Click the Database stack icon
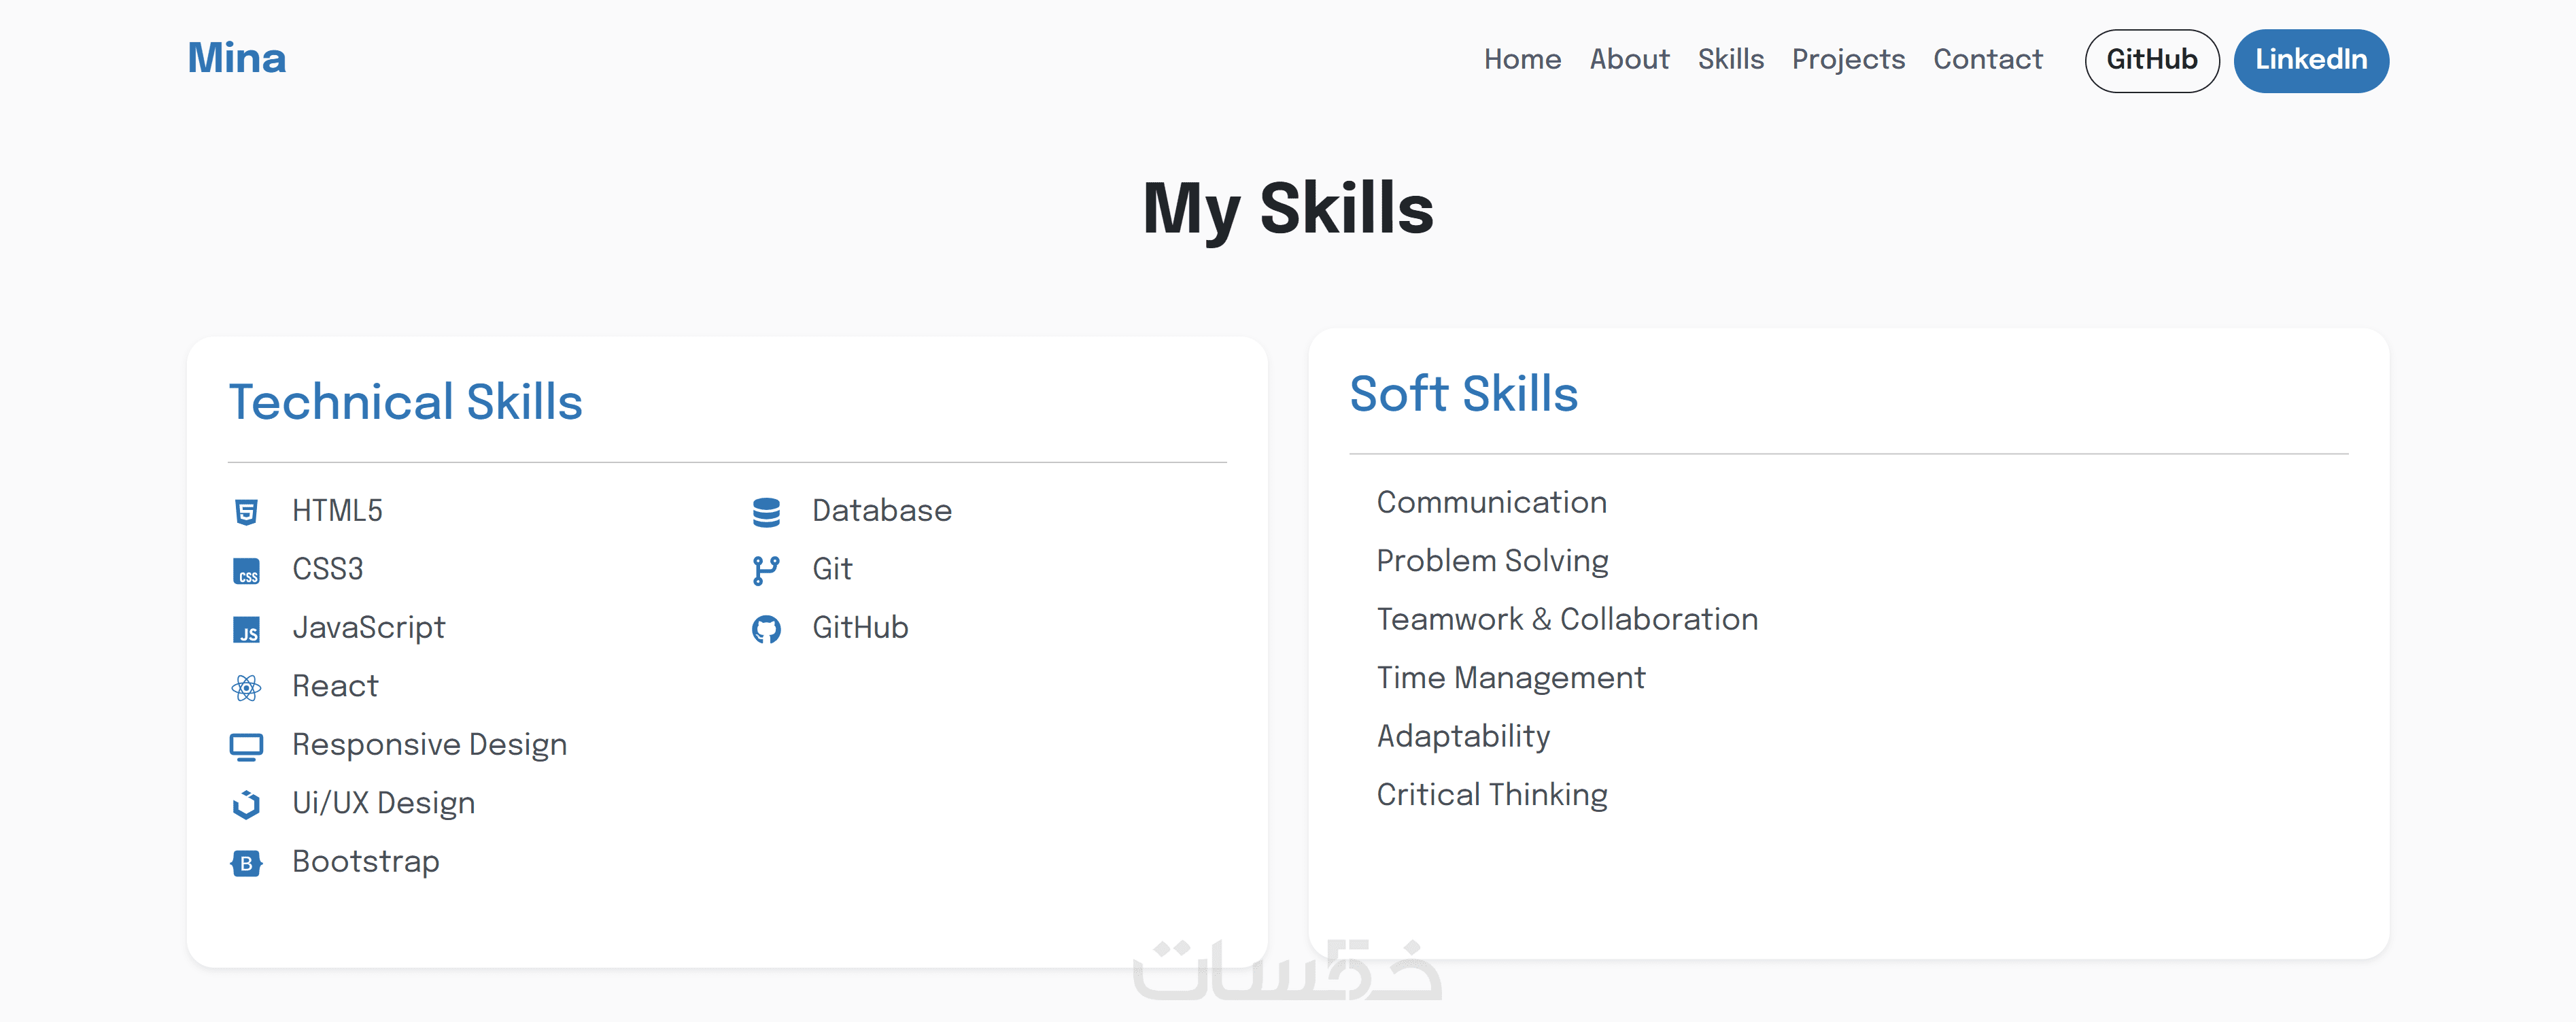Viewport: 2576px width, 1022px height. pyautogui.click(x=766, y=512)
